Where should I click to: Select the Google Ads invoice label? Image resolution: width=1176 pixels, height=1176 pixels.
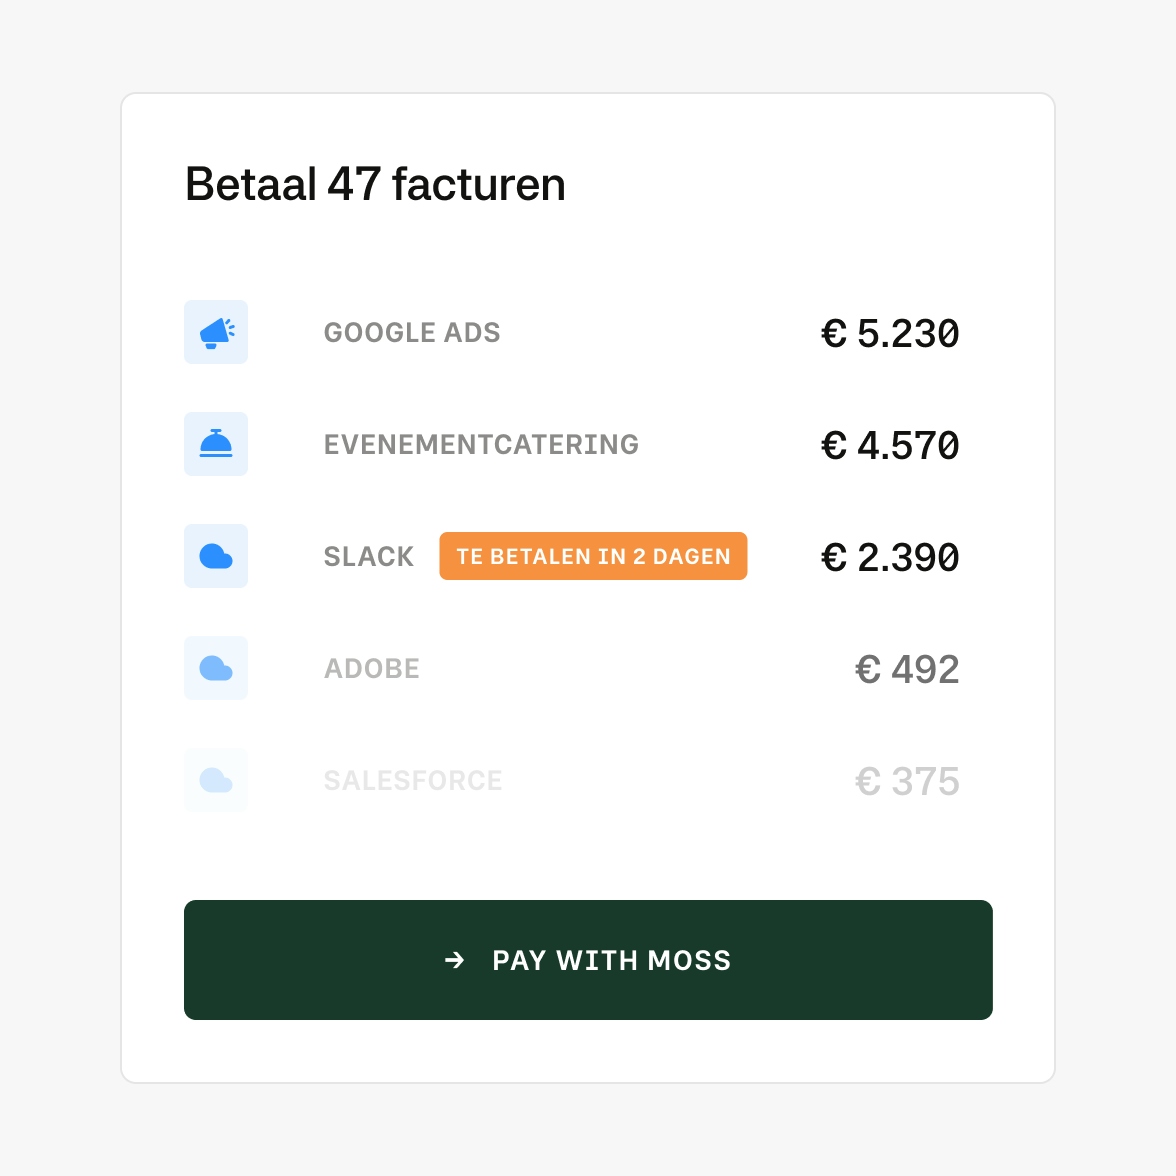pos(412,332)
